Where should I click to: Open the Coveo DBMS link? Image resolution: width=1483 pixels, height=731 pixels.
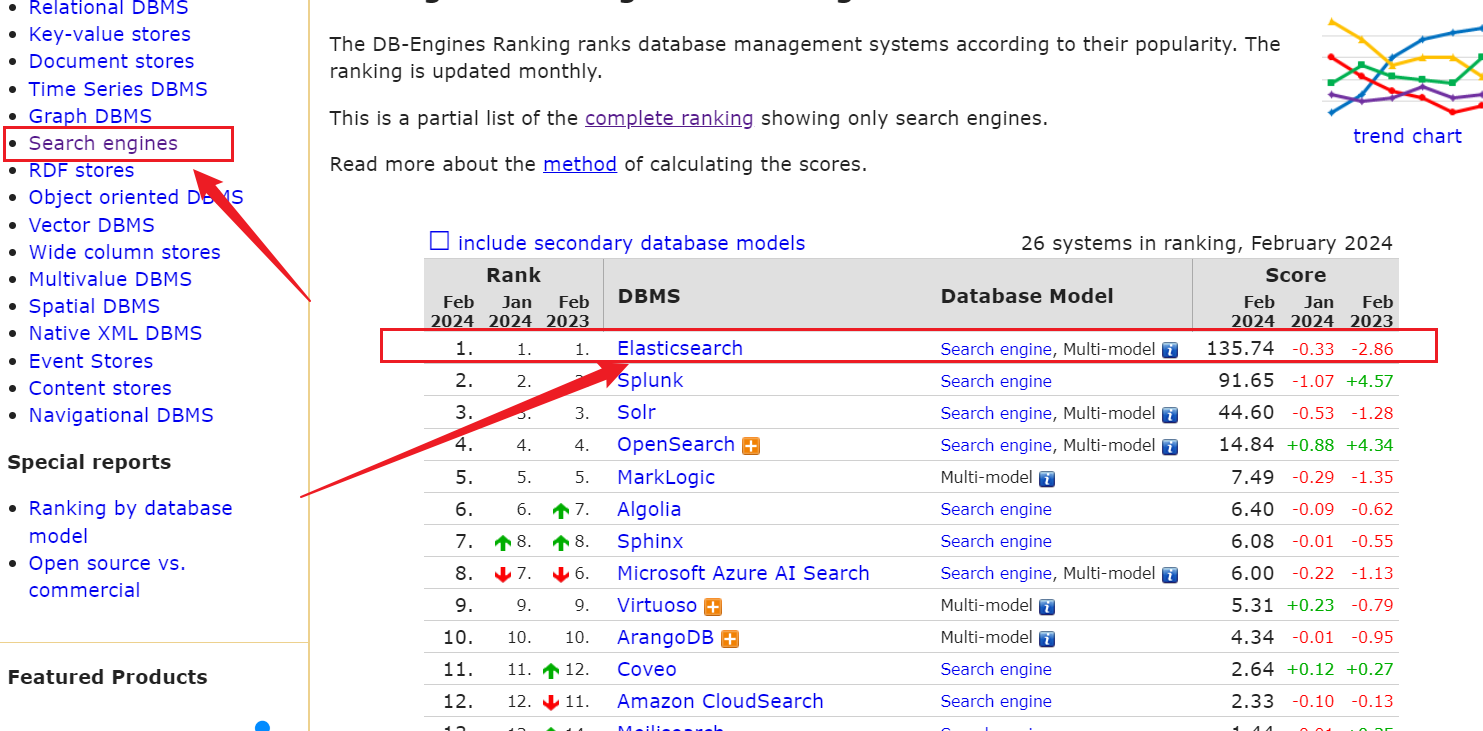[x=647, y=669]
